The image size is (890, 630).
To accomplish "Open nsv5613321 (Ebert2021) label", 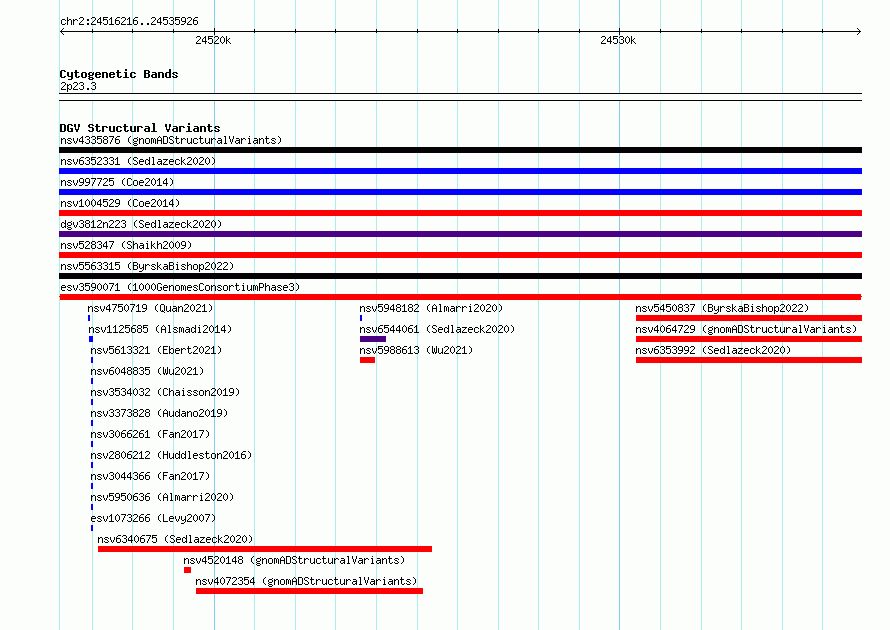I will (x=156, y=350).
